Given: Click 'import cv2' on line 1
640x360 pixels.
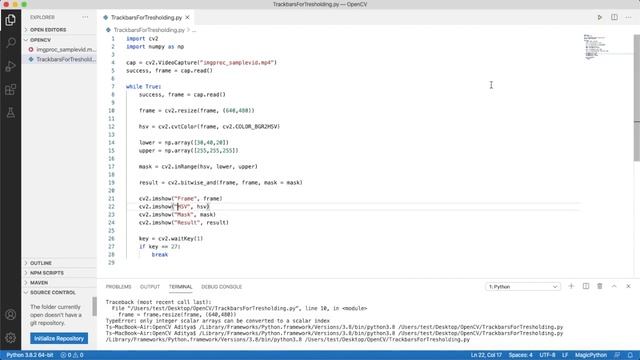Looking at the screenshot, I should [142, 39].
